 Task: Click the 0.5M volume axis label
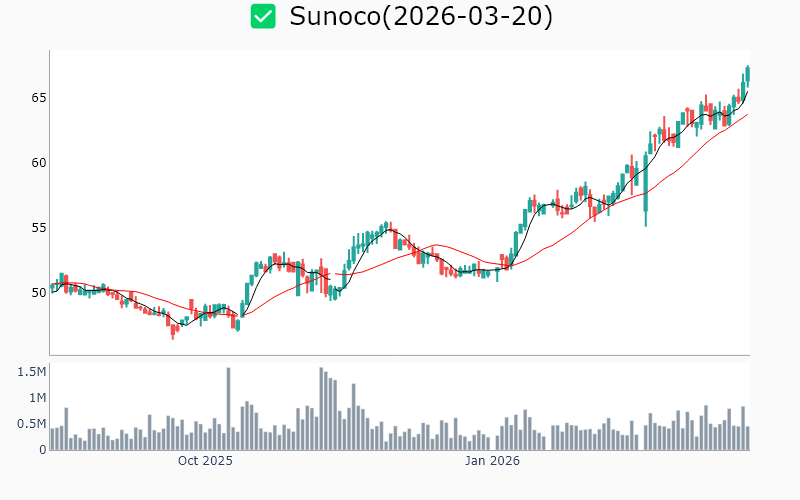30,424
